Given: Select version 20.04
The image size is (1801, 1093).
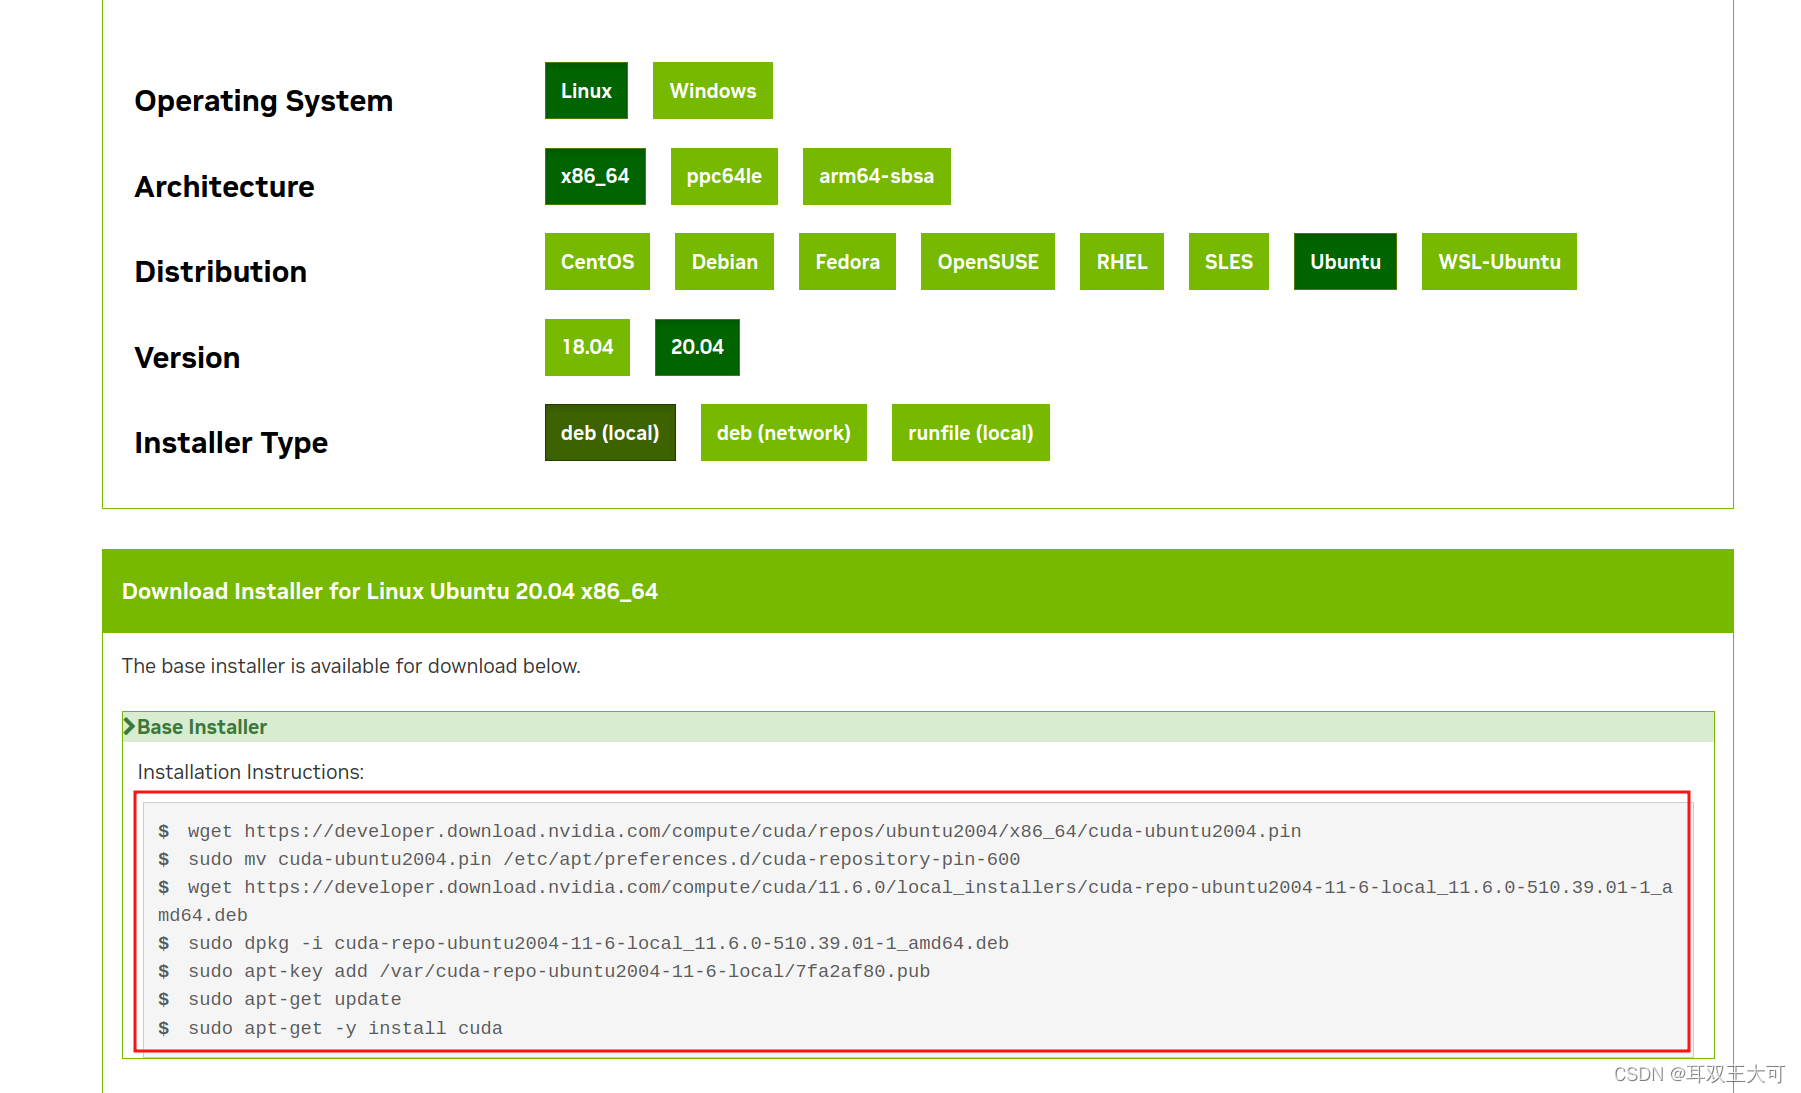Looking at the screenshot, I should pos(697,347).
